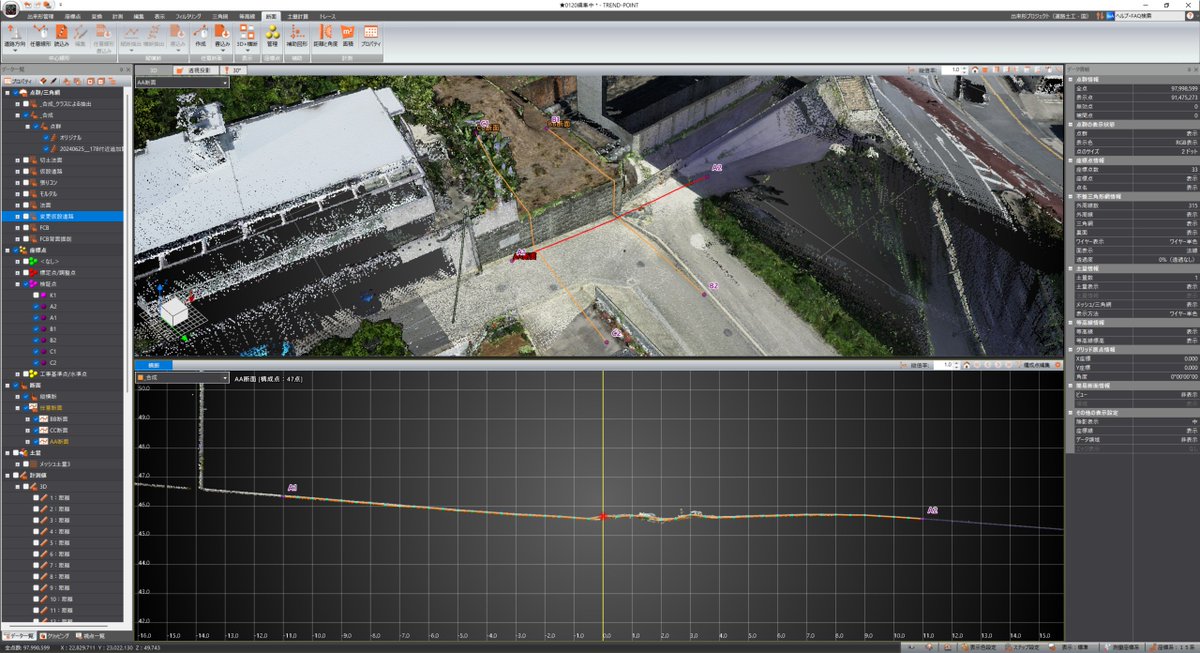This screenshot has height=653, width=1200.
Task: Switch to the 視点一覧 panel tab
Action: (92, 636)
